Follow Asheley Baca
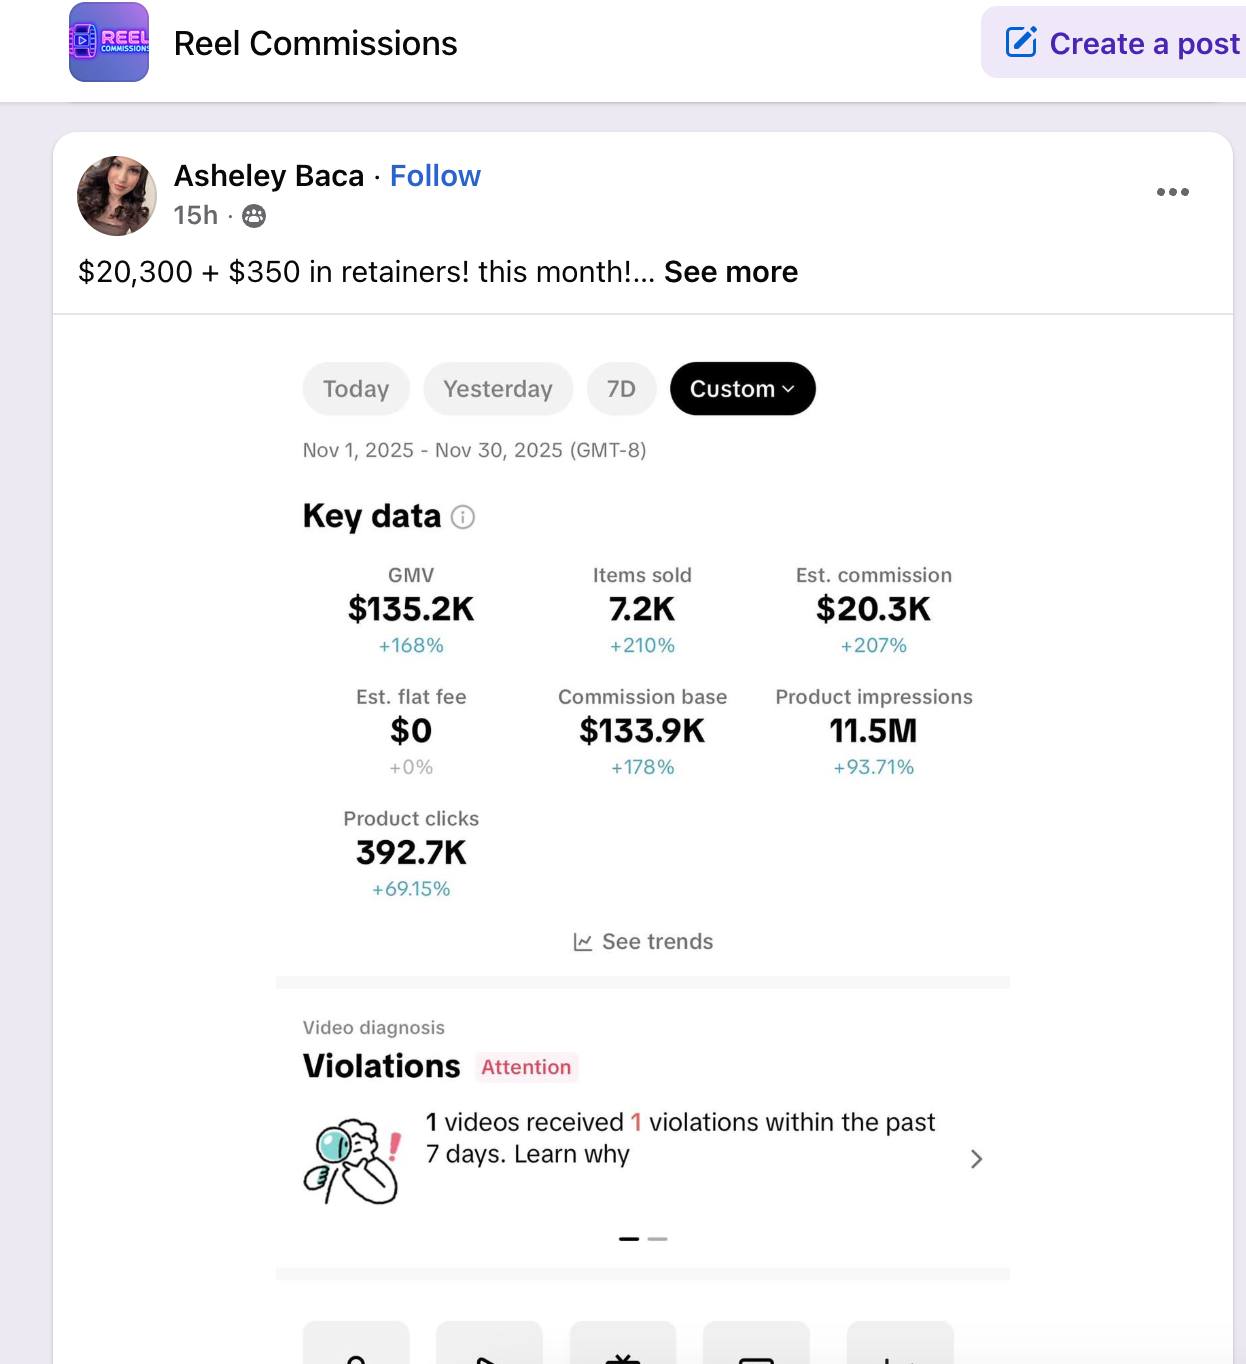1246x1364 pixels. 434,175
